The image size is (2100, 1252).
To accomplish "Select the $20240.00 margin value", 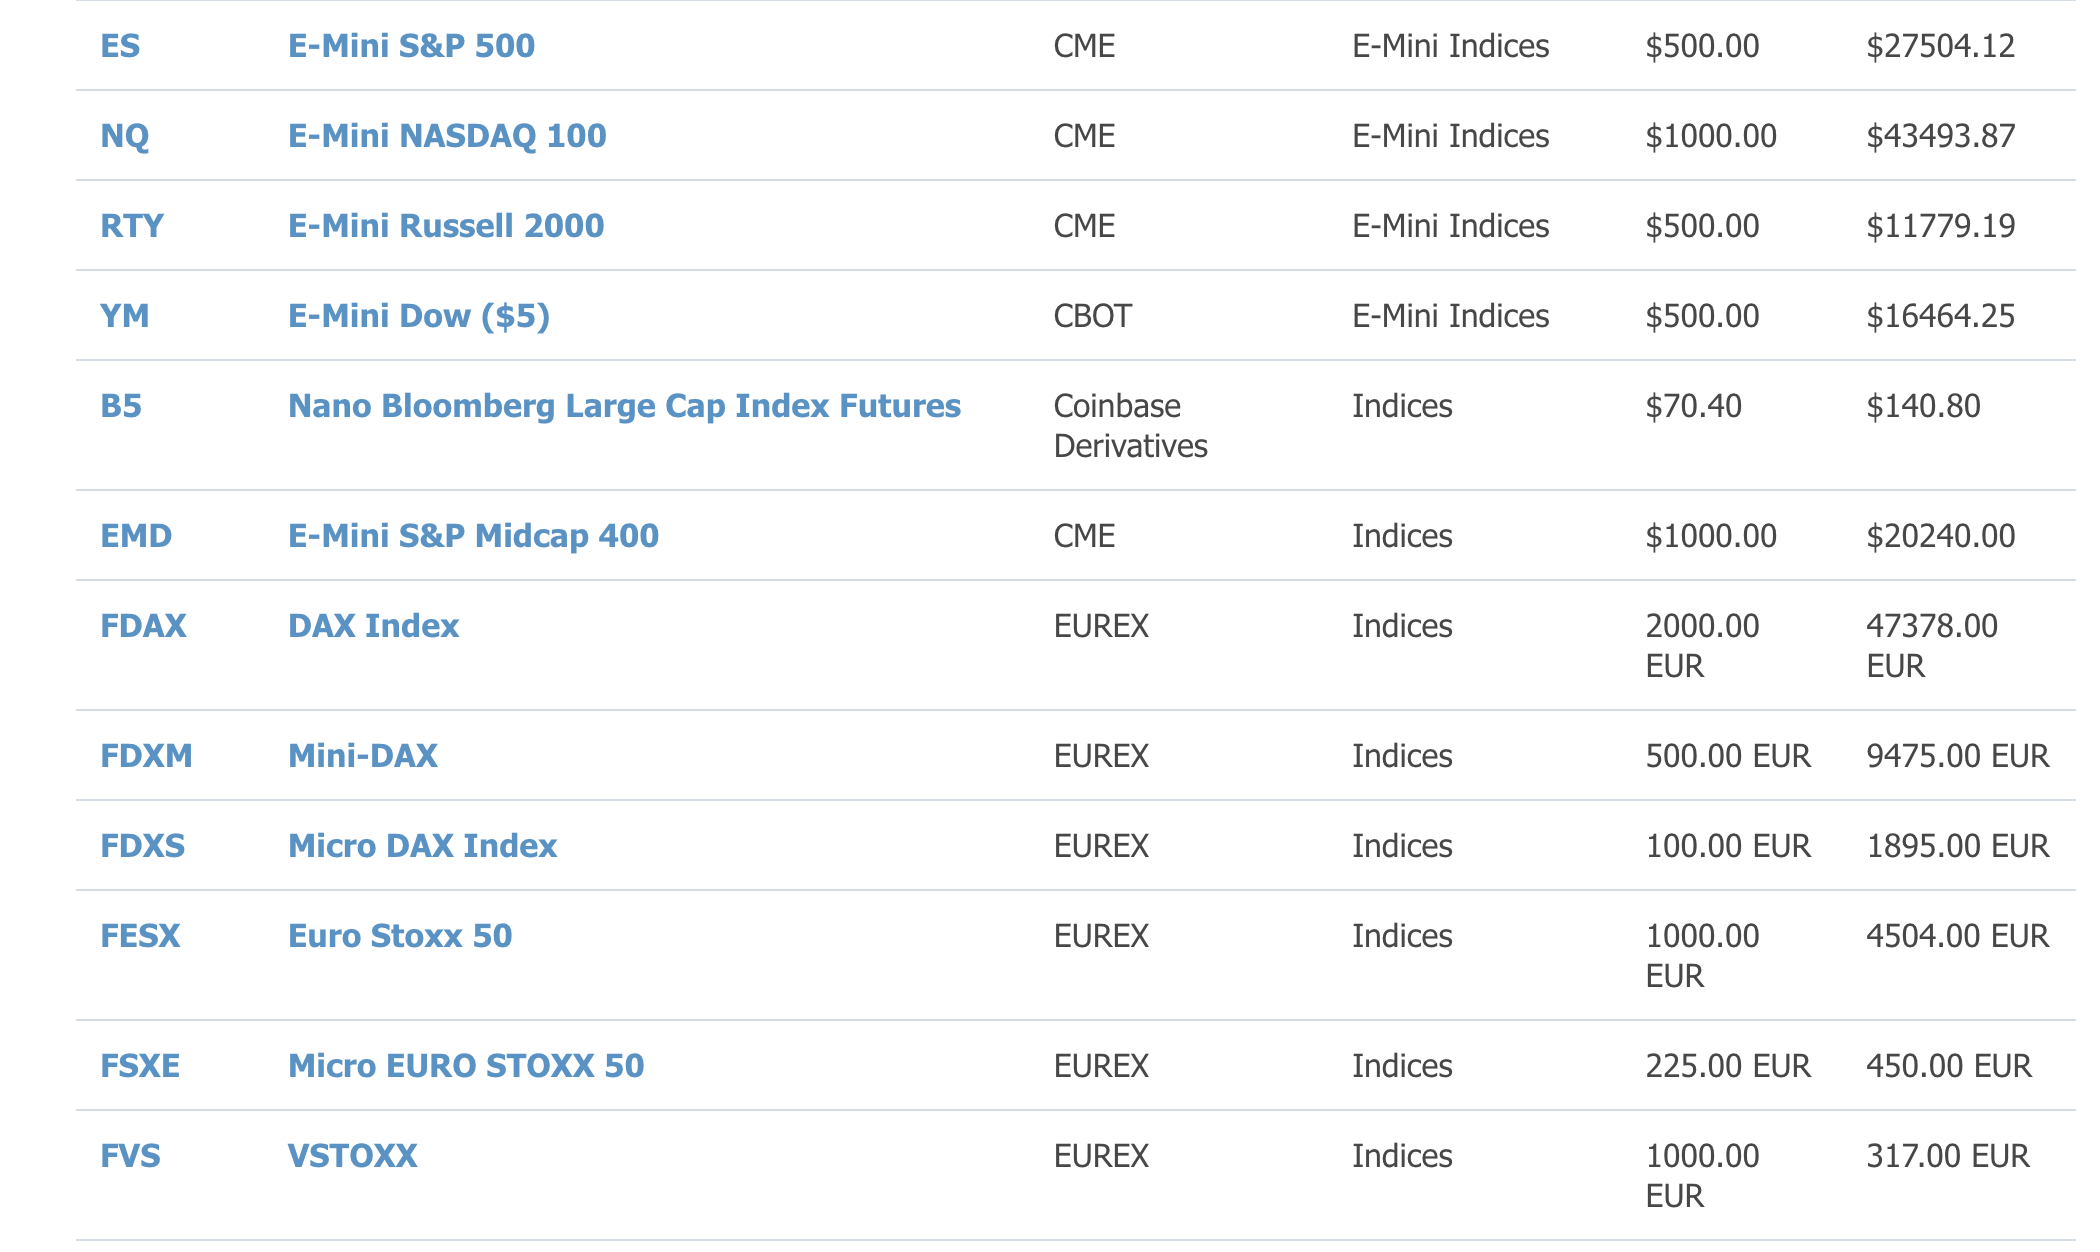I will [1941, 536].
